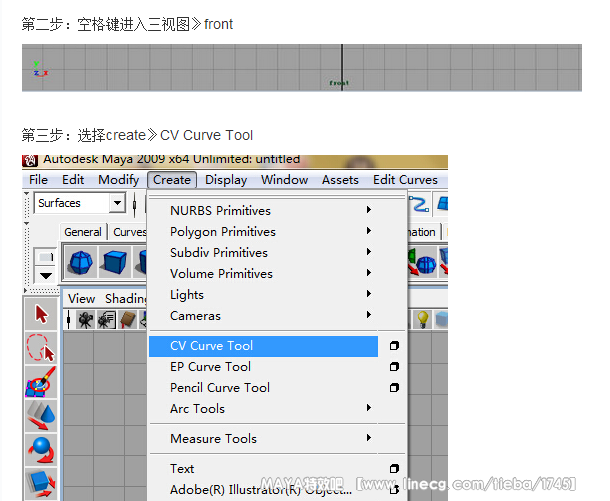Click the select camera icon in panel toolbar
Image resolution: width=610 pixels, height=501 pixels.
coord(85,320)
